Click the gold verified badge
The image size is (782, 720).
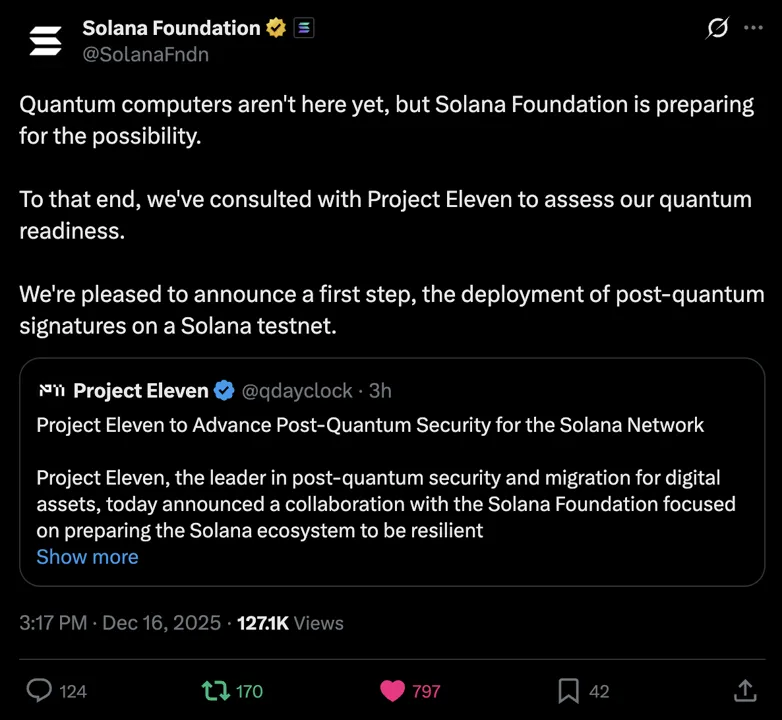pos(276,29)
